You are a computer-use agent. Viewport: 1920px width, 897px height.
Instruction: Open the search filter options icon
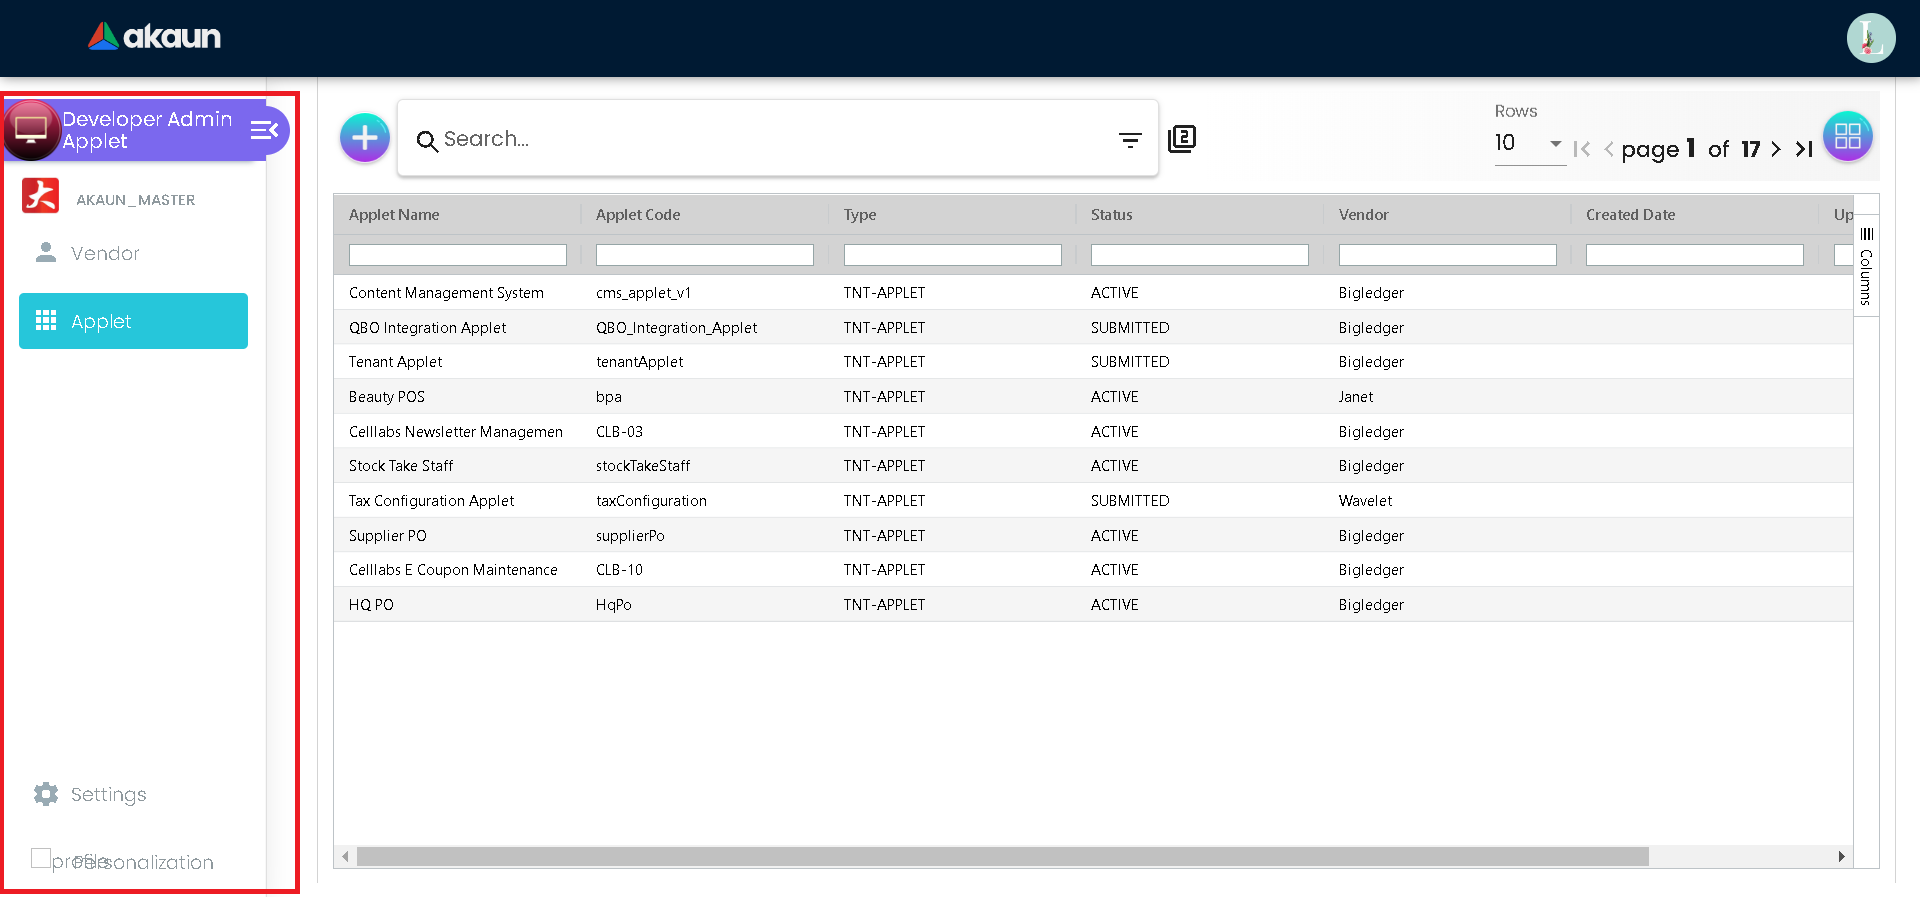pos(1130,140)
